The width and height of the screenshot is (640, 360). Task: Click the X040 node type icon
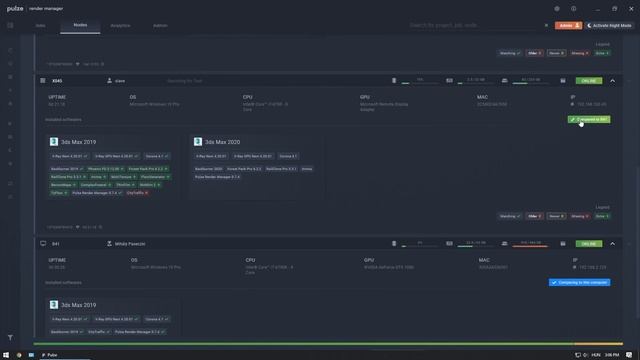point(43,81)
